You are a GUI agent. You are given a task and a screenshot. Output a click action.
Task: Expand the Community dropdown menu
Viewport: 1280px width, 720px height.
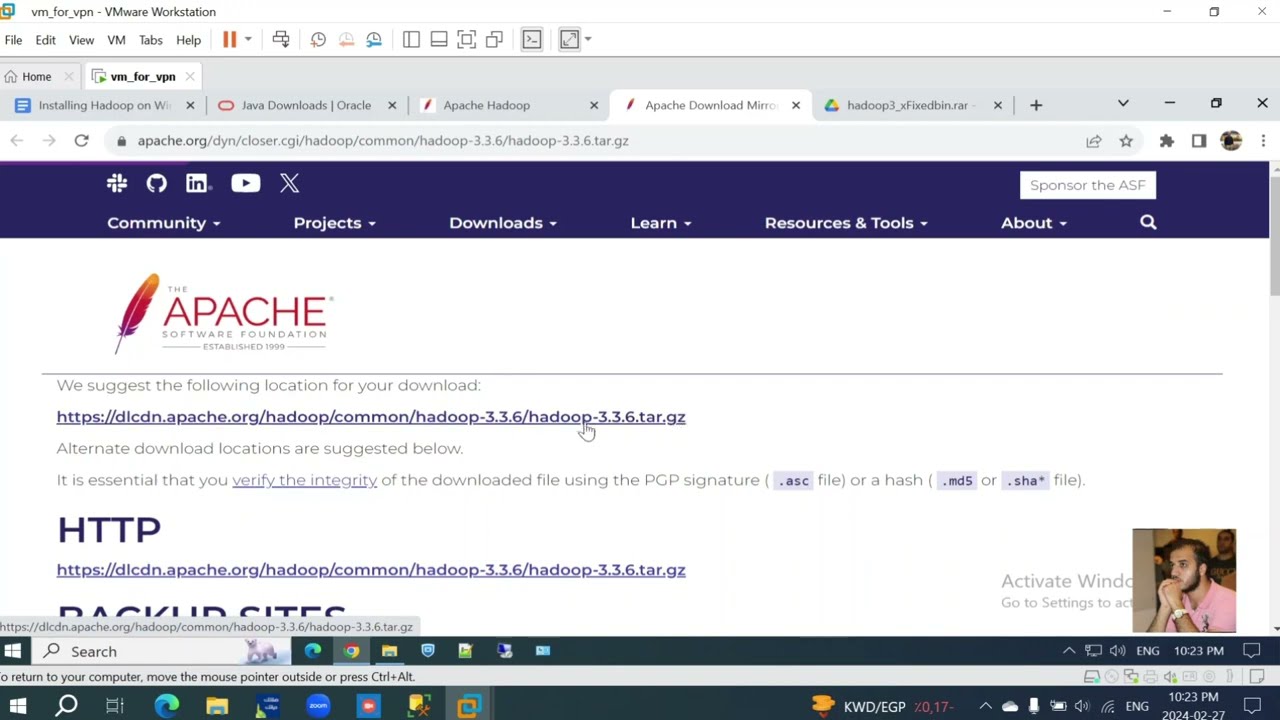click(x=164, y=223)
